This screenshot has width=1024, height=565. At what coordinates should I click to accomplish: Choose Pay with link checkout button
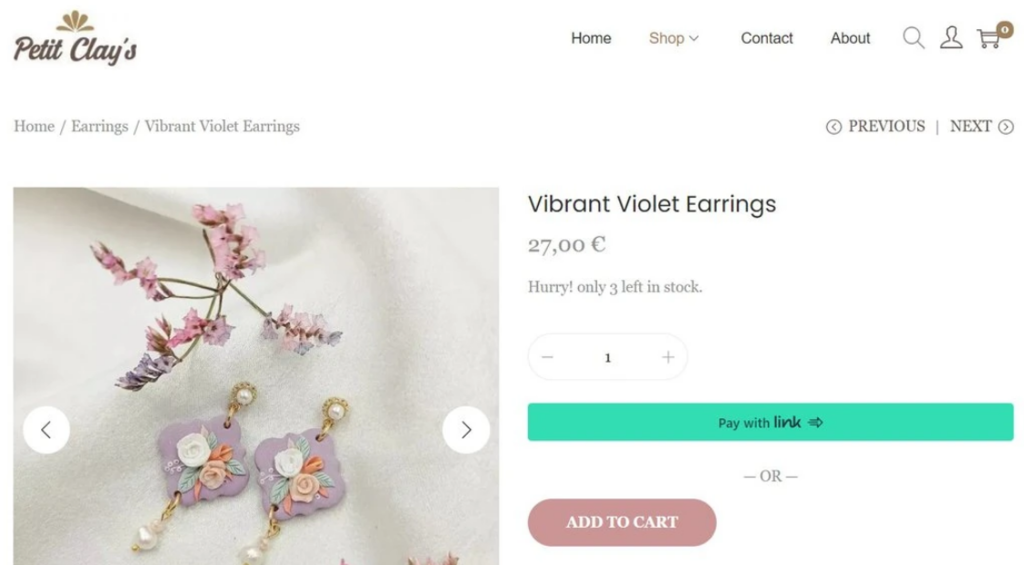[x=771, y=422]
